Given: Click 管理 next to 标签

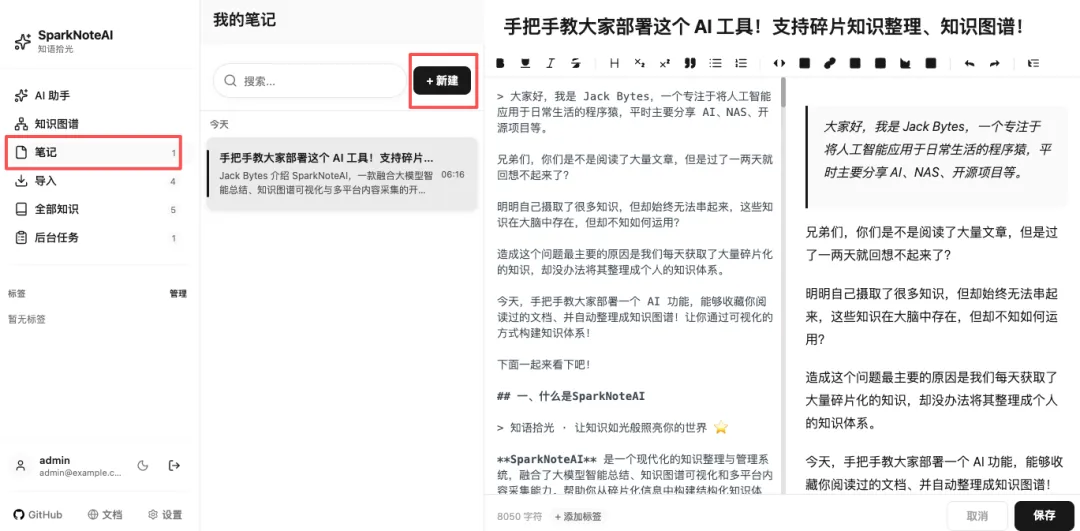Looking at the screenshot, I should point(178,293).
